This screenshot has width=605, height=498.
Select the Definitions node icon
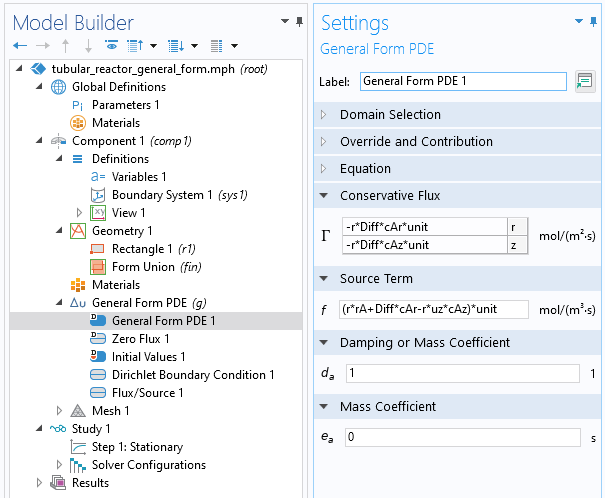click(x=78, y=159)
